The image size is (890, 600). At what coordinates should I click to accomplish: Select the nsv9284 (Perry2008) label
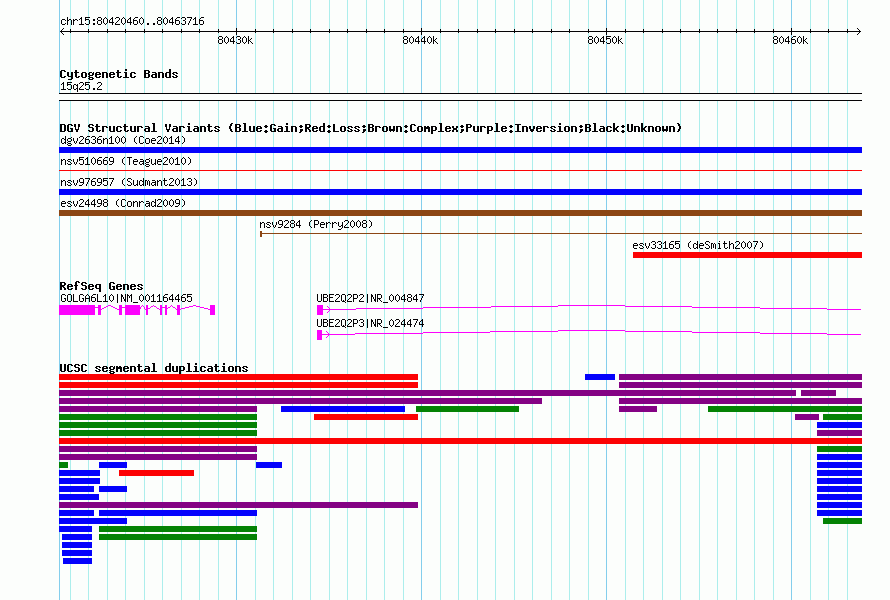pyautogui.click(x=316, y=224)
